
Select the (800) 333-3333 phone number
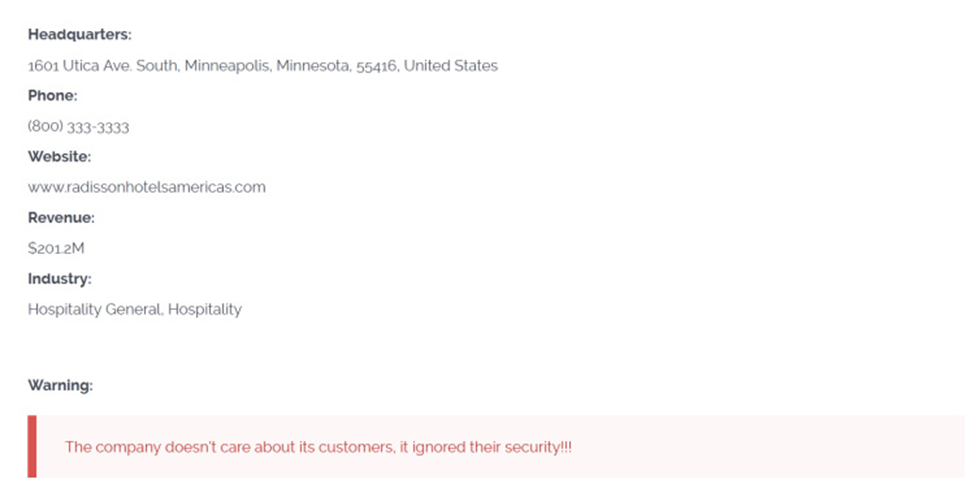coord(78,127)
